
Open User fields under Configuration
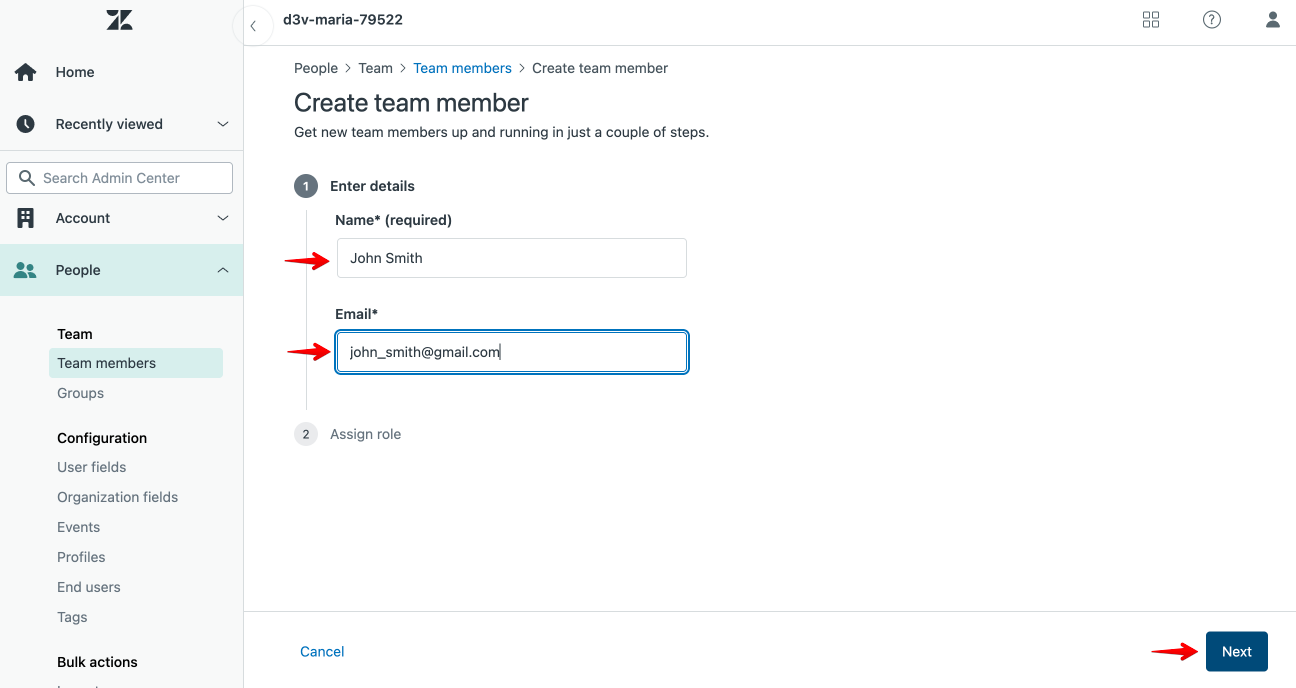point(92,467)
